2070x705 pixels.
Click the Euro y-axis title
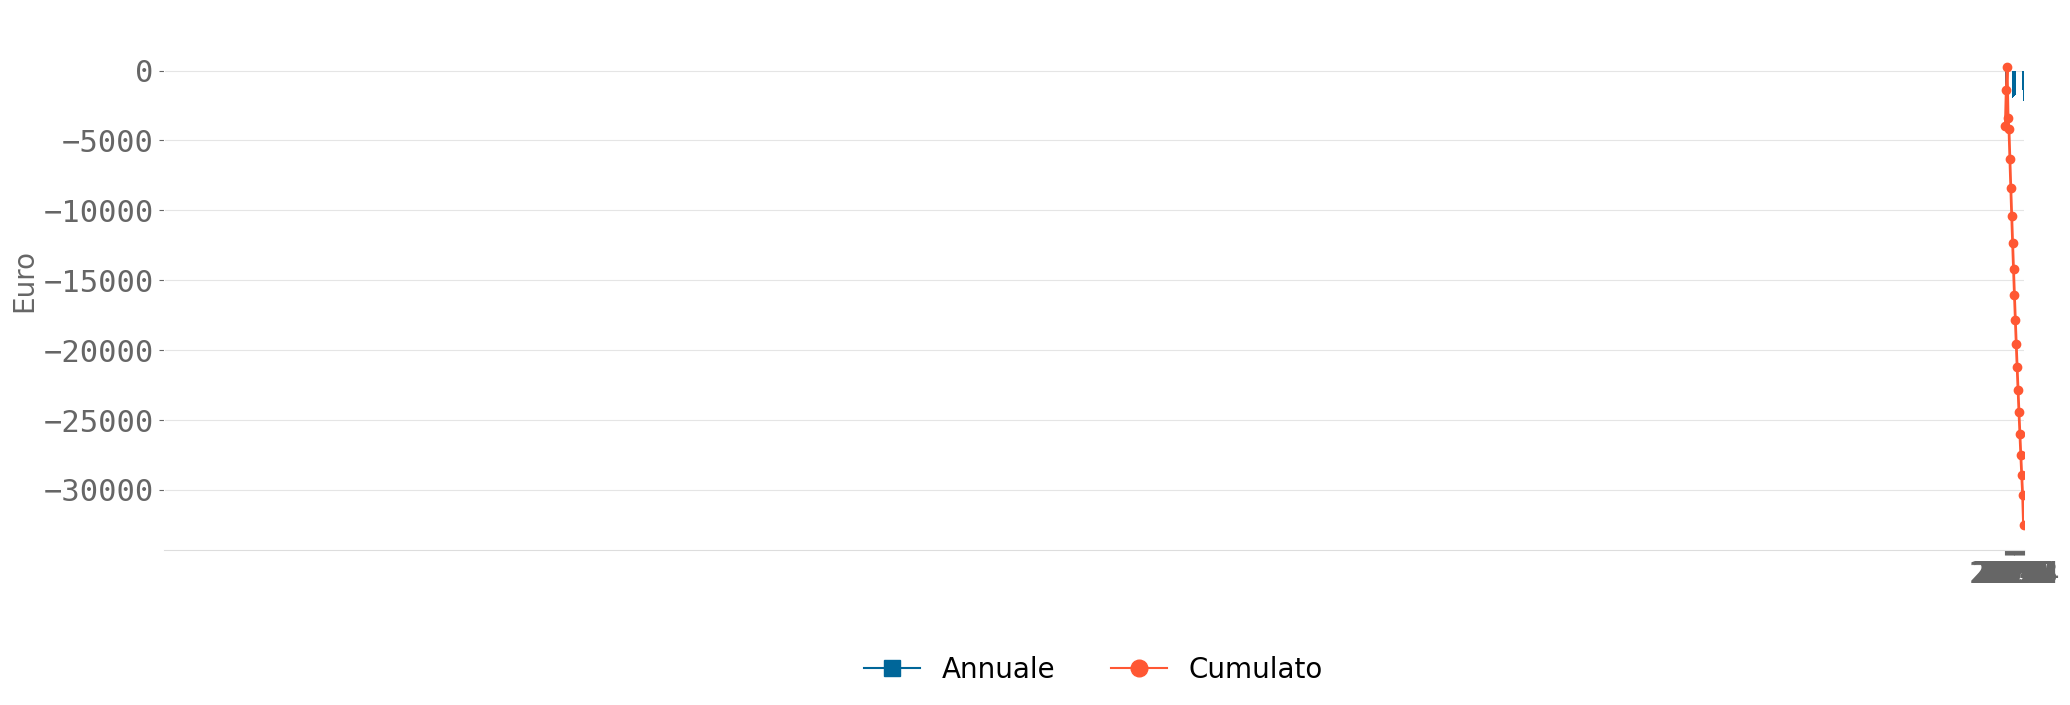[24, 283]
